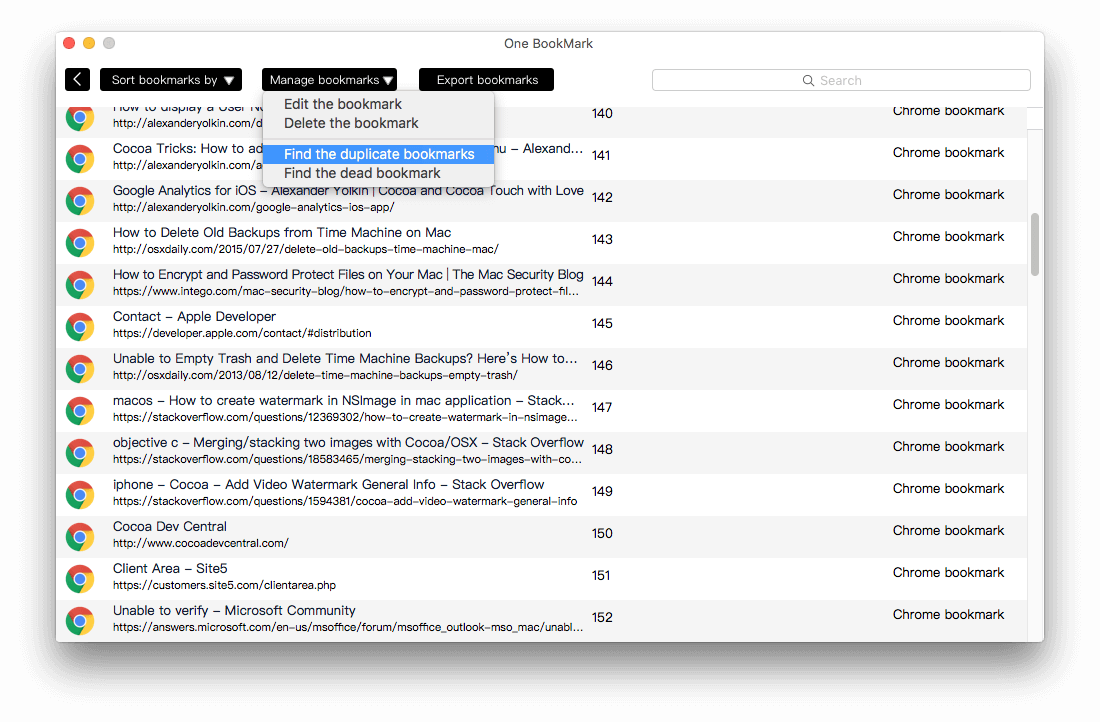Select 'objective c – Merging/stacking two images' title
This screenshot has width=1100, height=722.
348,442
